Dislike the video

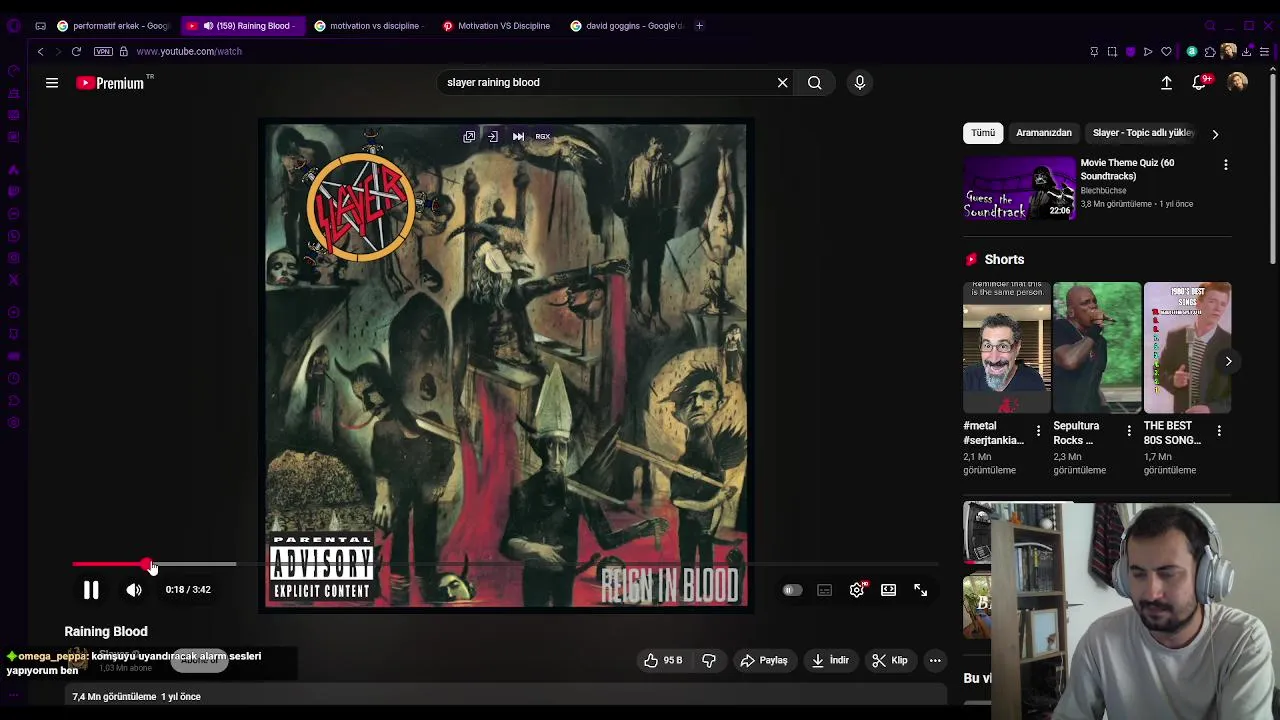click(x=709, y=660)
